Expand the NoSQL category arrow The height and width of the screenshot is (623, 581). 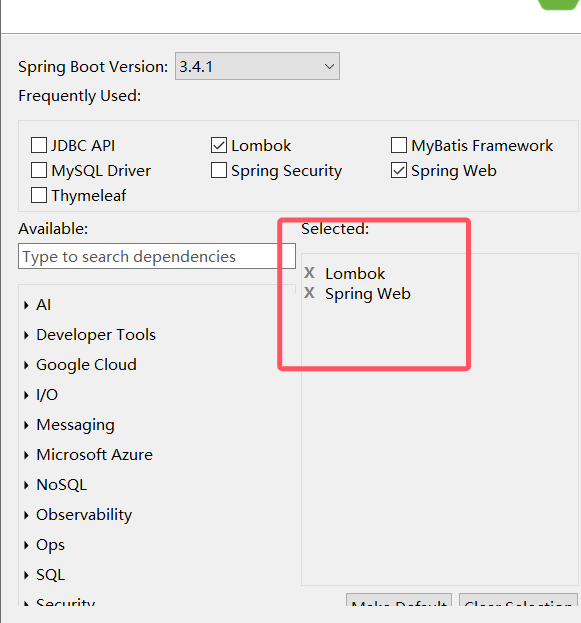26,485
